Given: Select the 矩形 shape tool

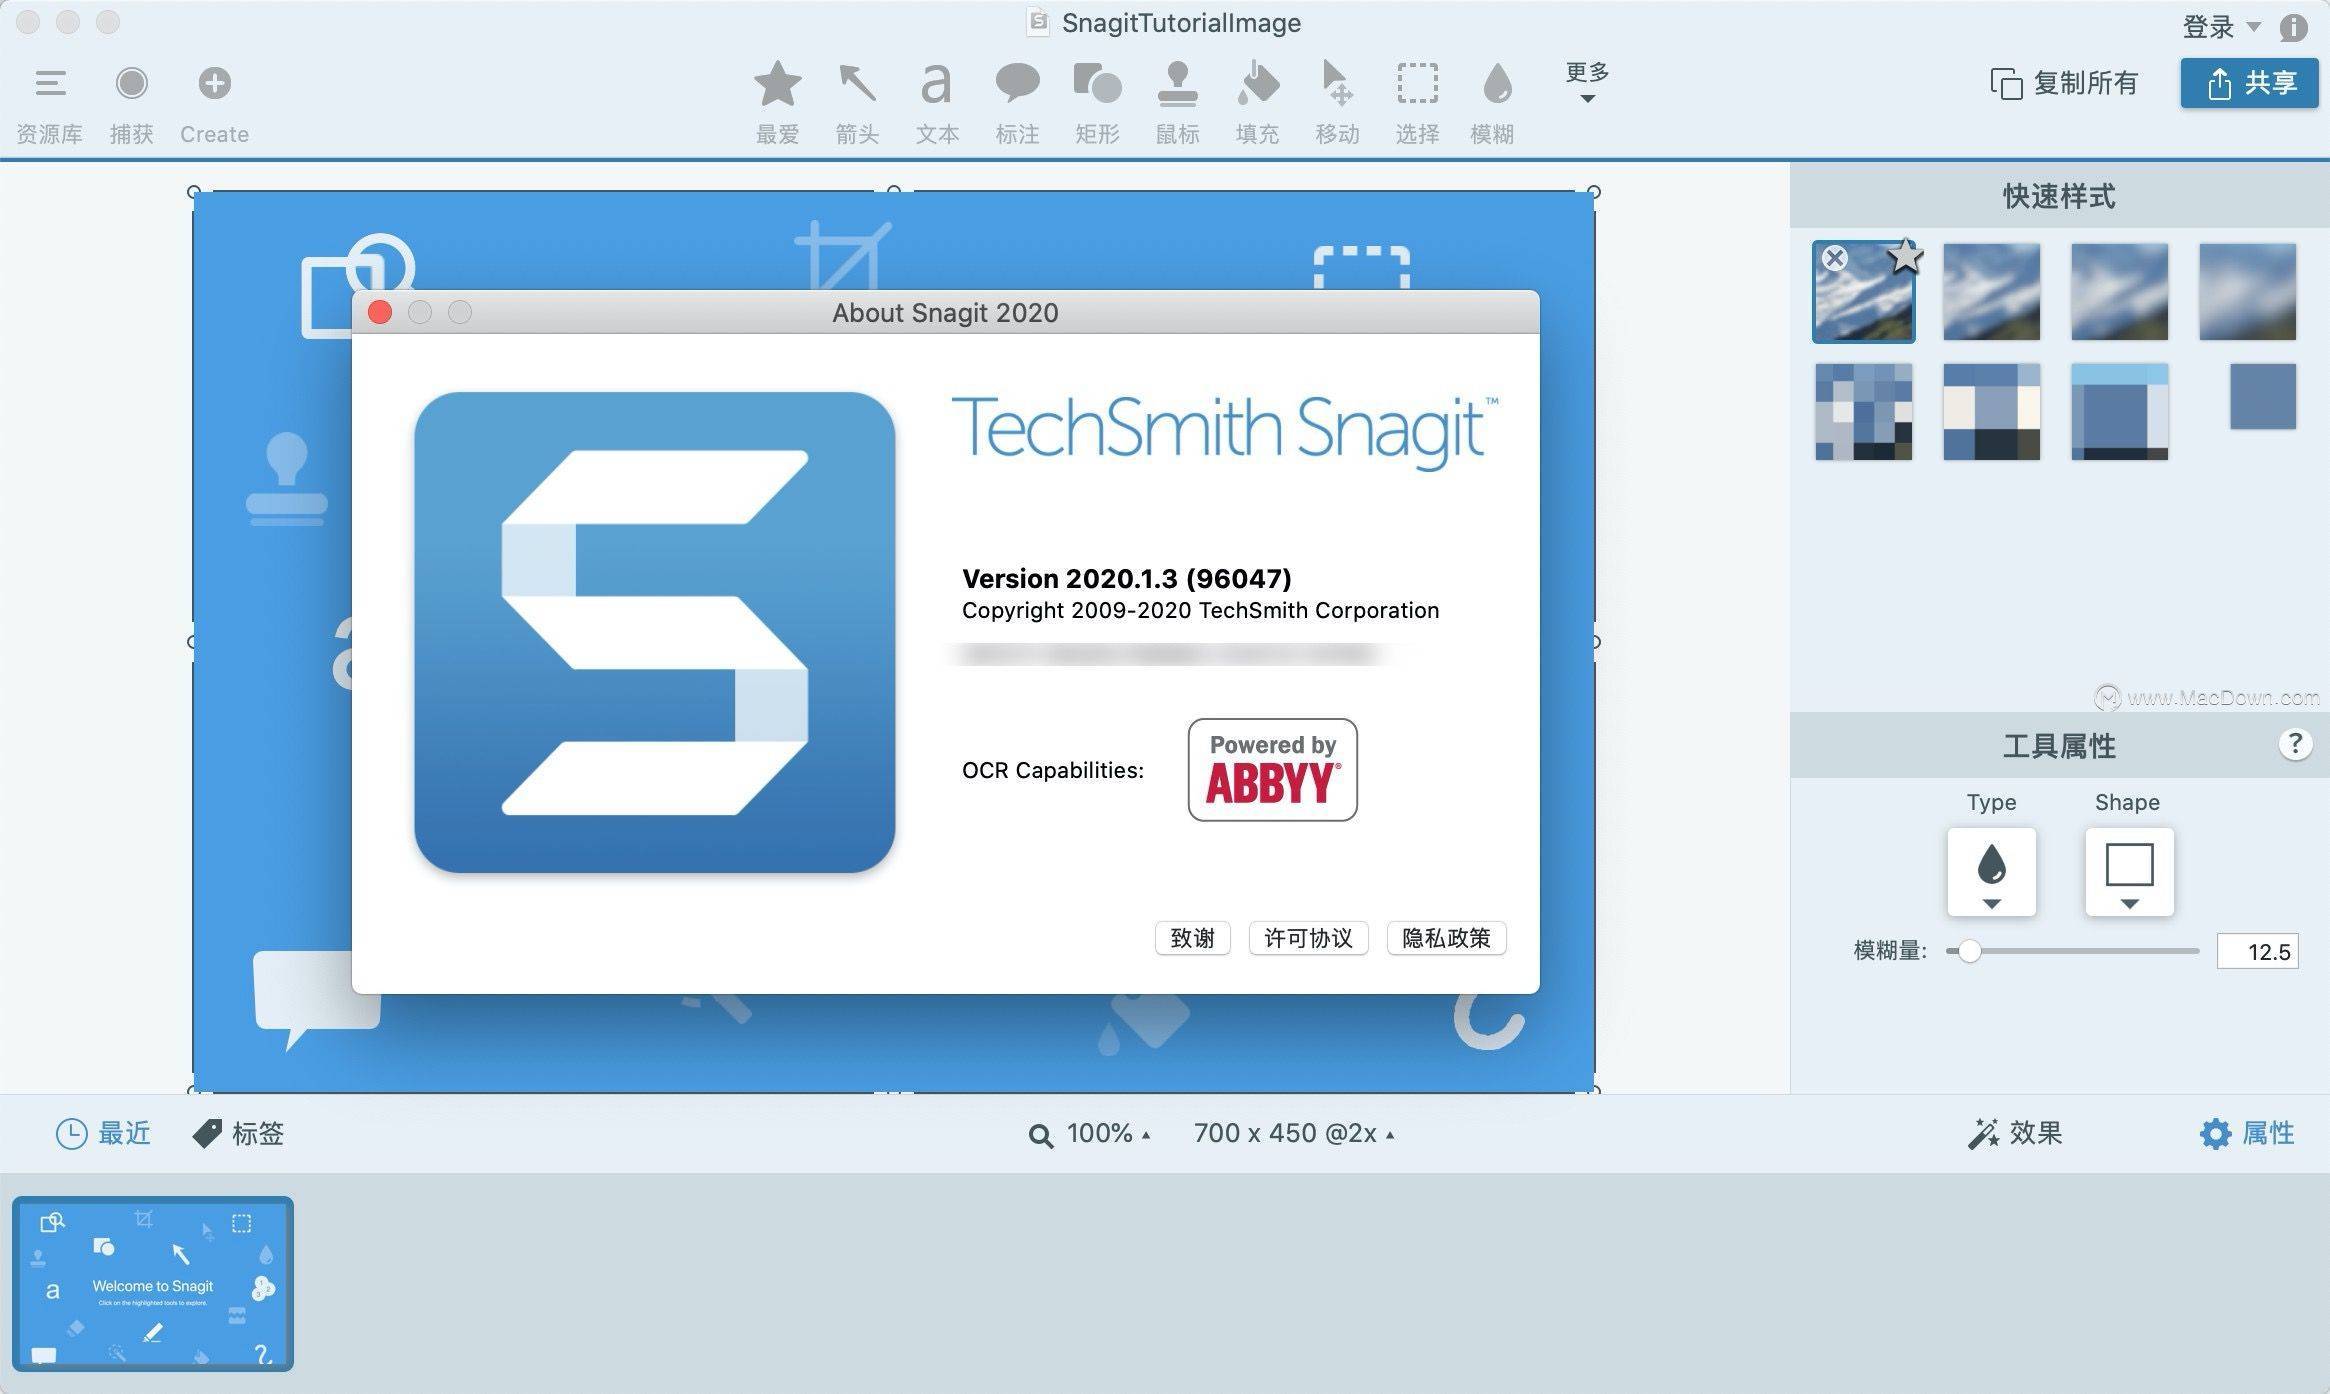Looking at the screenshot, I should point(1097,103).
